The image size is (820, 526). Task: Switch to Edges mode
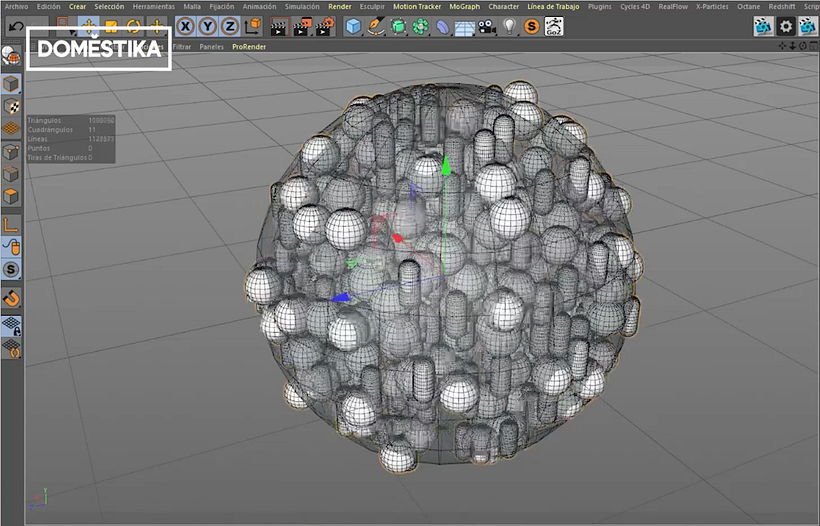click(x=12, y=174)
